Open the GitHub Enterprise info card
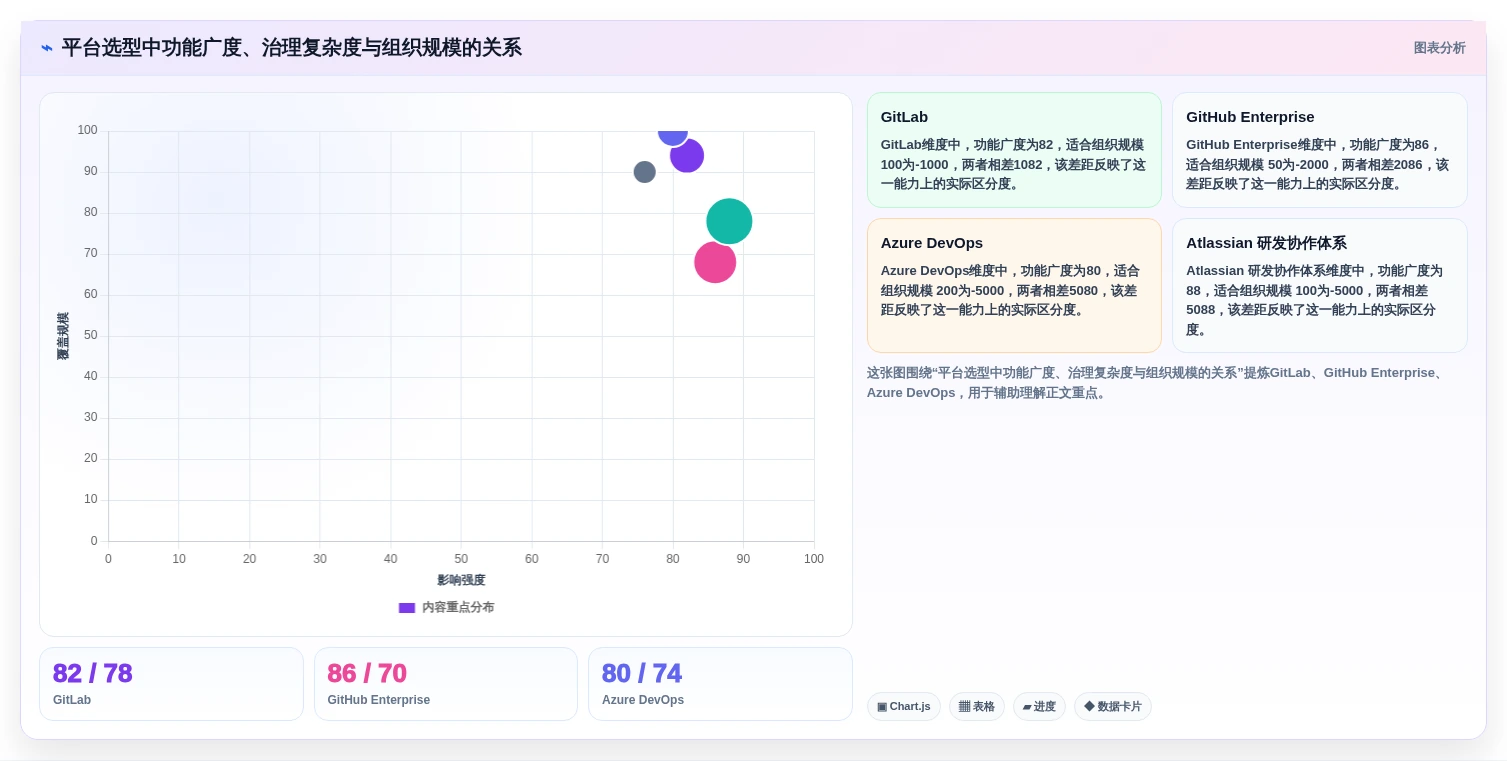Image resolution: width=1507 pixels, height=761 pixels. coord(1319,150)
